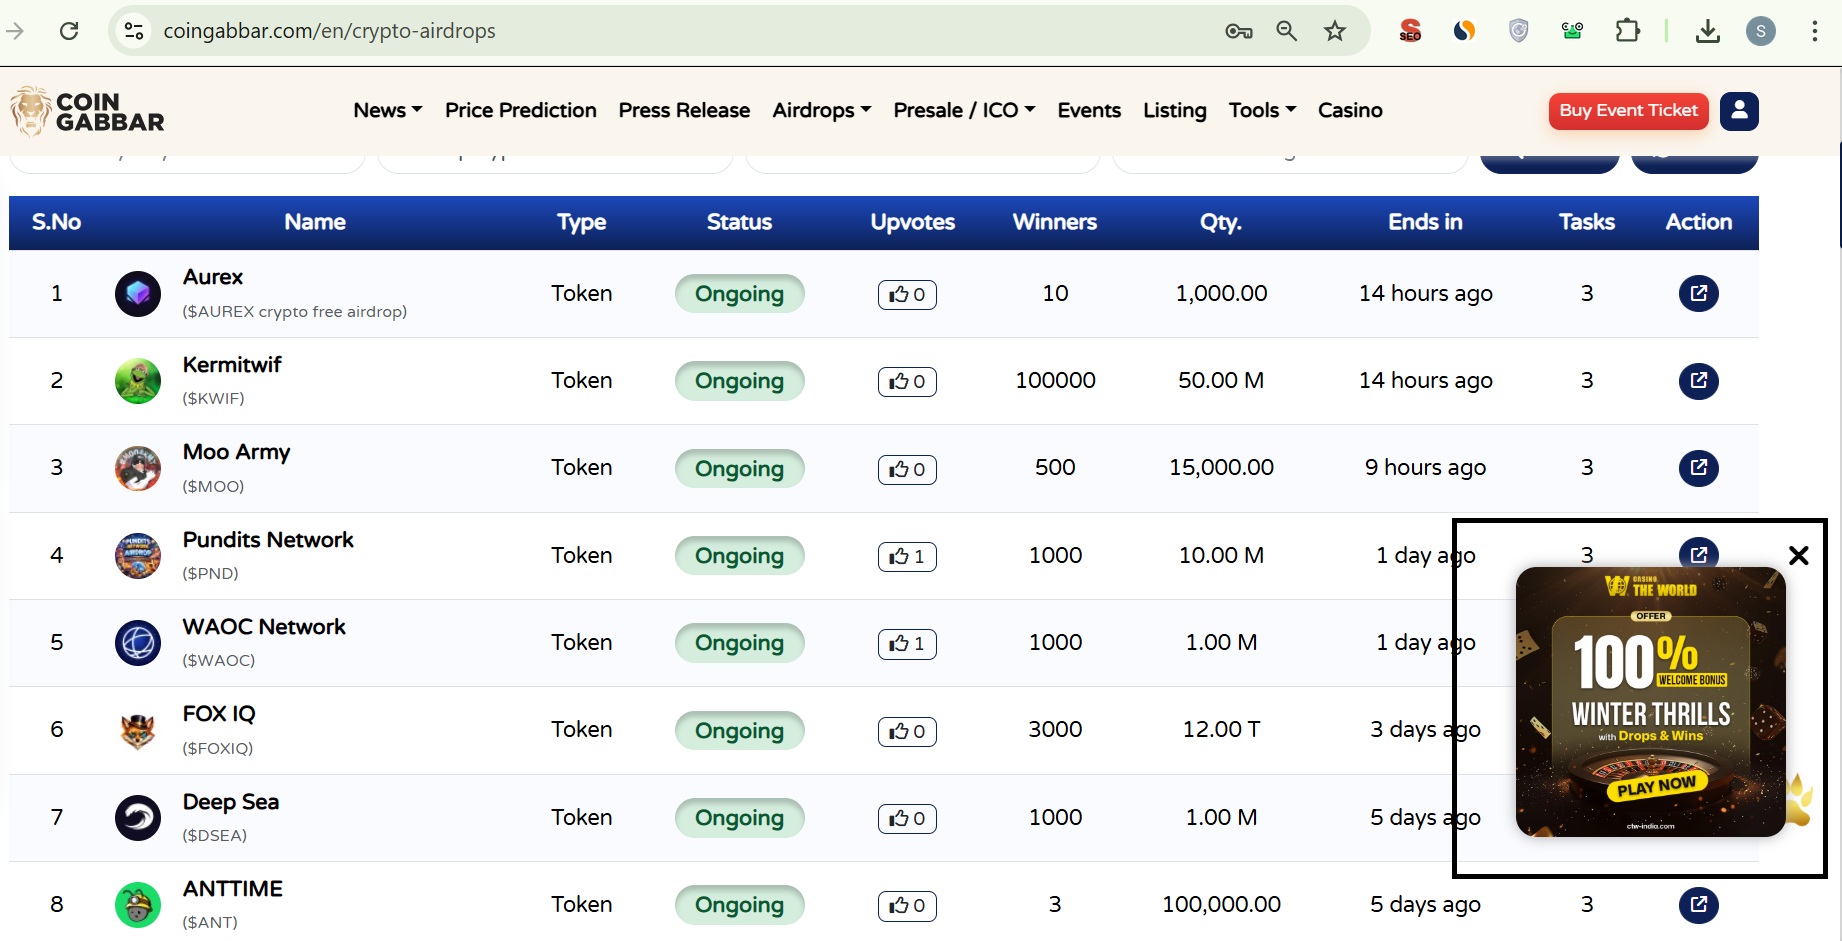Open the ANTTIME airdrop action icon
1842x941 pixels.
click(x=1698, y=905)
